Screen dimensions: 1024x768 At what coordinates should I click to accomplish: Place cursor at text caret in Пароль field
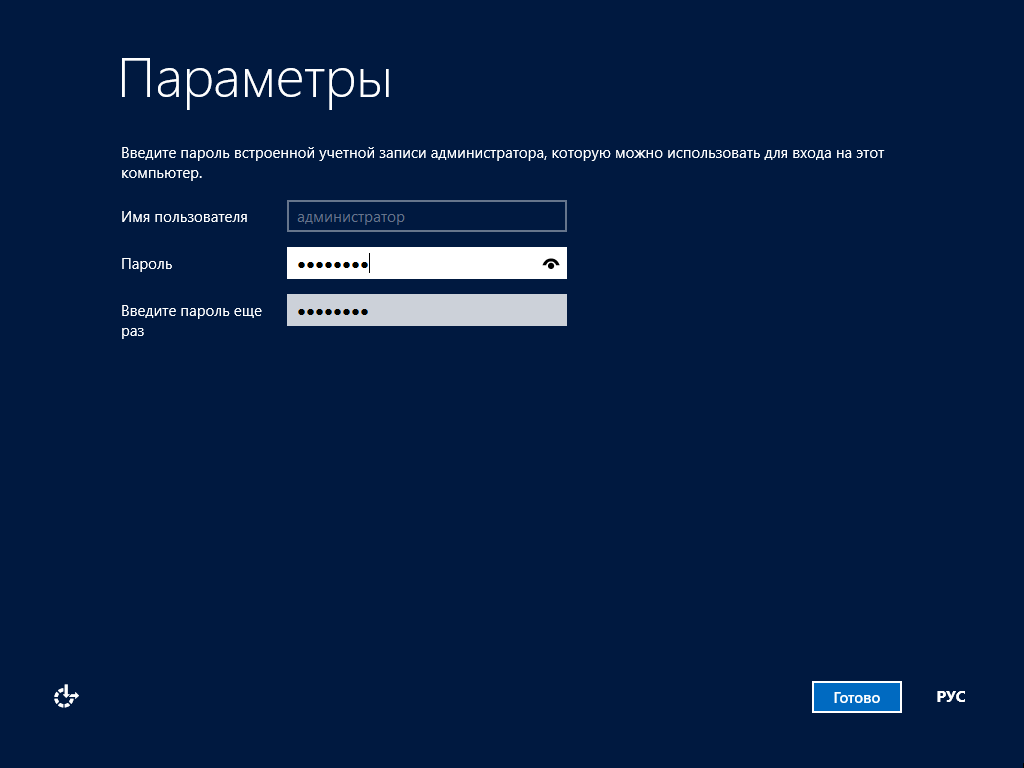[x=370, y=263]
